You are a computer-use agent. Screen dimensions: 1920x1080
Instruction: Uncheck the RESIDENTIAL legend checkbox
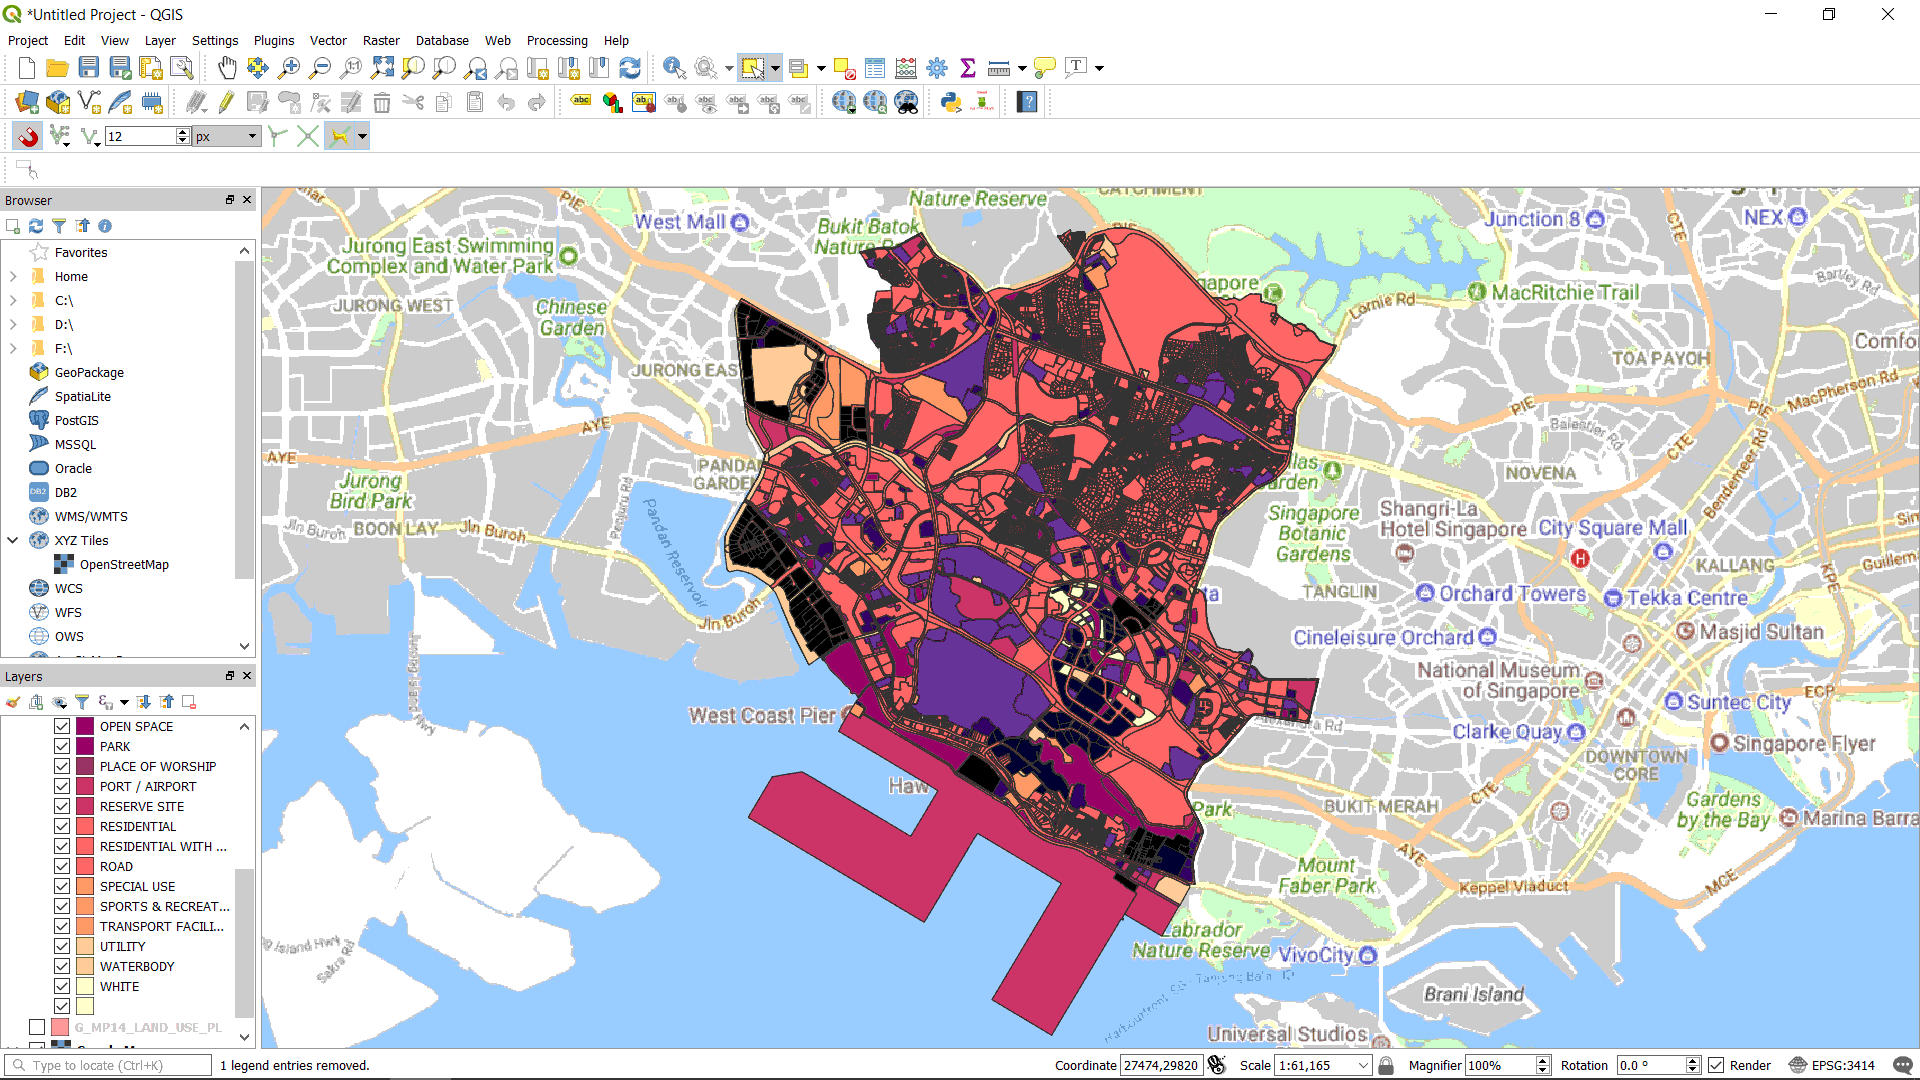point(62,826)
